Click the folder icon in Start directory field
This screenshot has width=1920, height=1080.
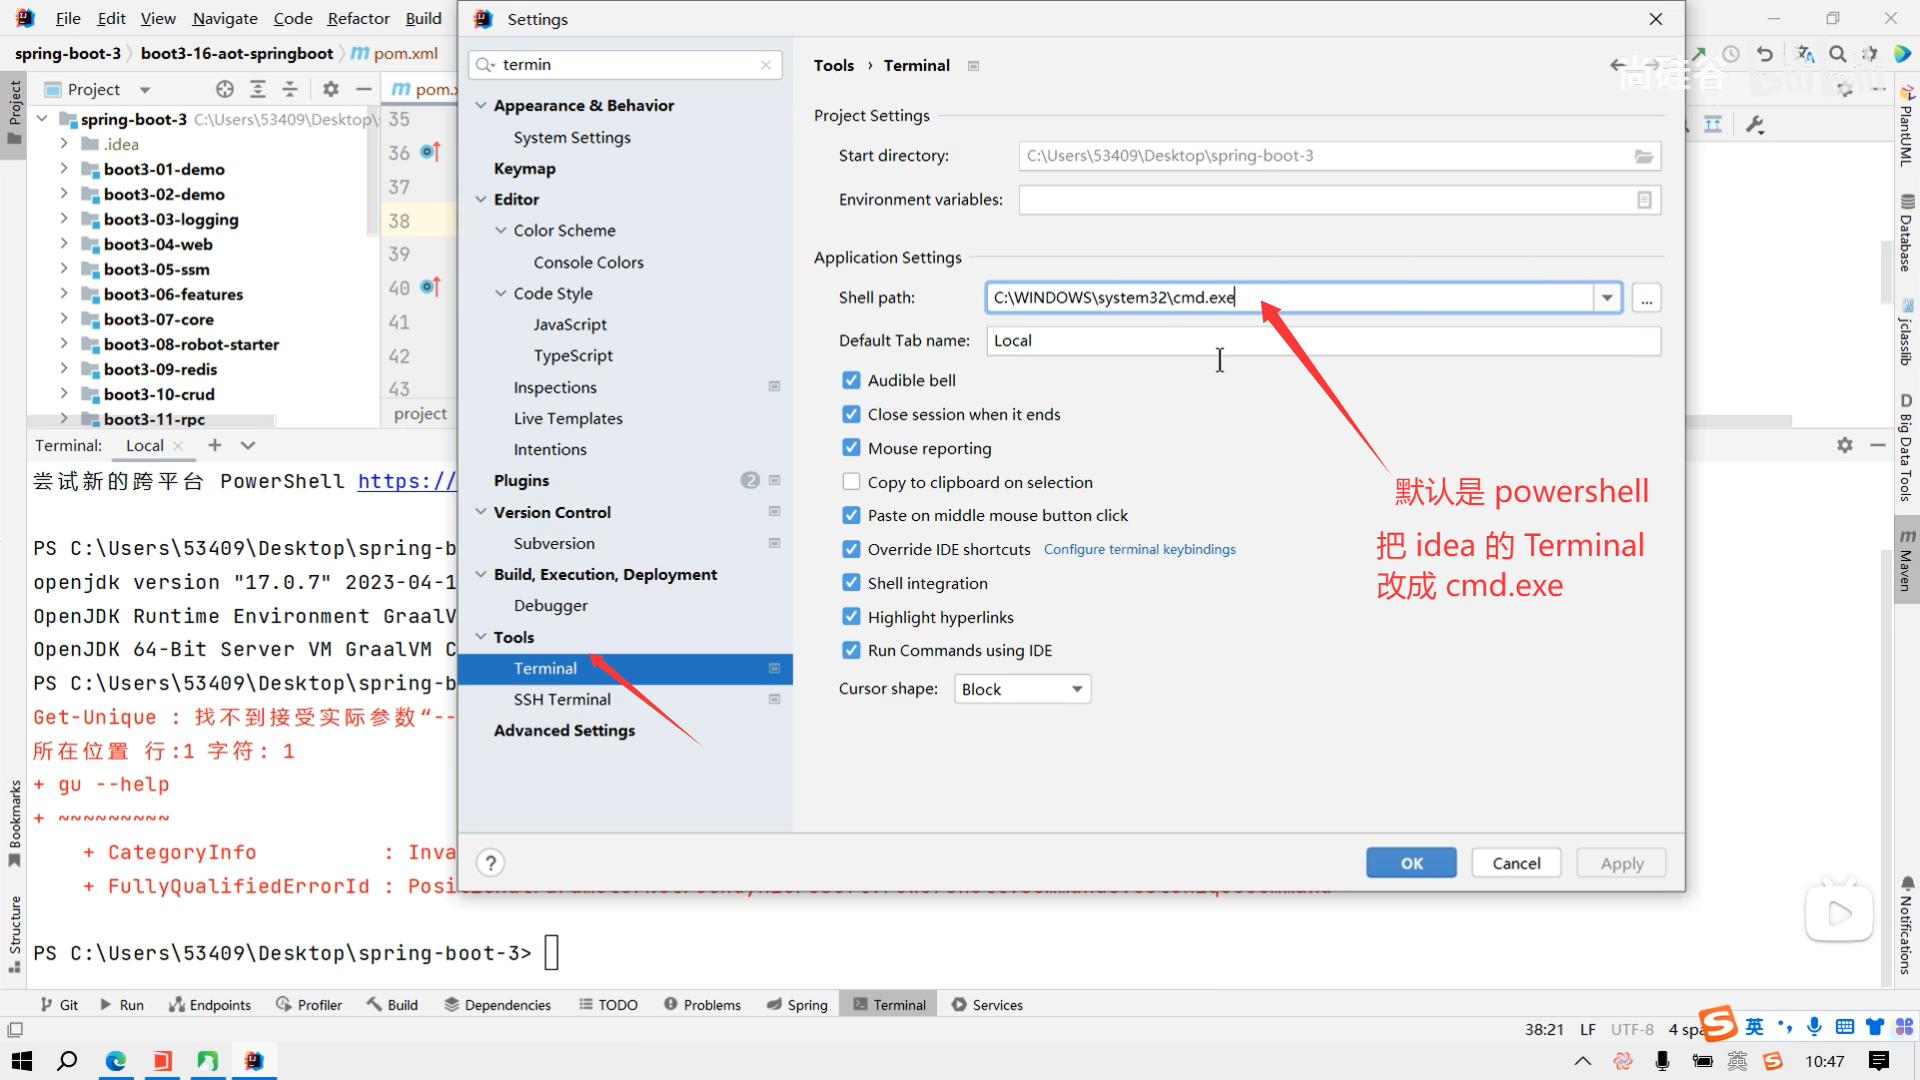click(1643, 156)
